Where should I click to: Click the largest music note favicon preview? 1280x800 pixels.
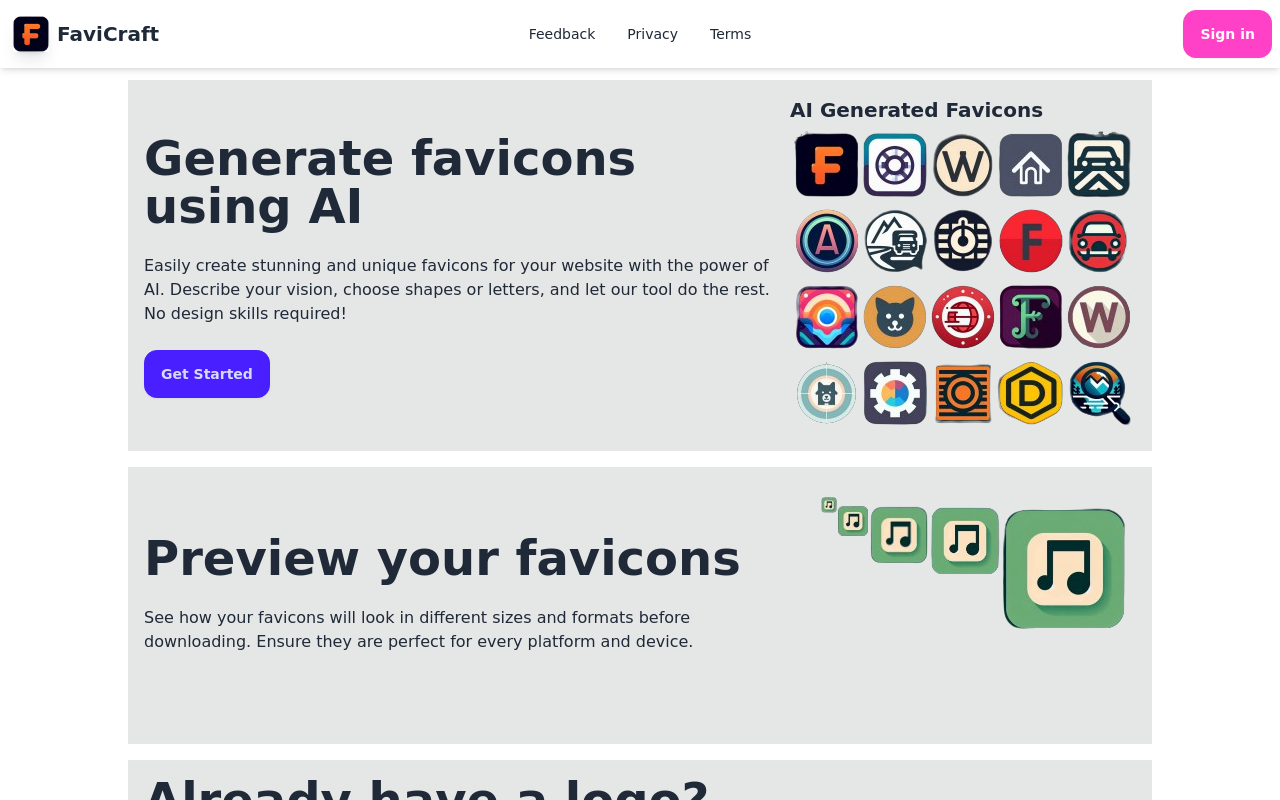[x=1064, y=568]
